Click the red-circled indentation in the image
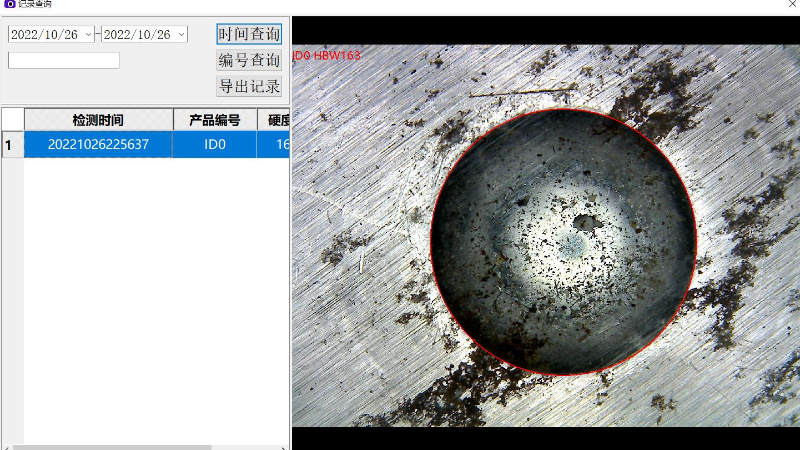This screenshot has width=800, height=450. pyautogui.click(x=562, y=240)
